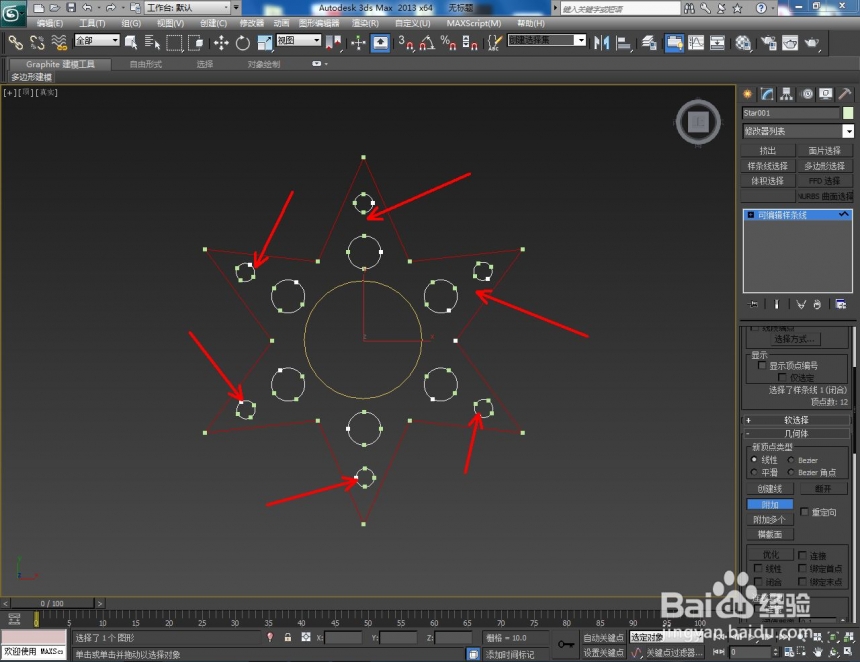Click the New Scene icon in quick access toolbar
Image resolution: width=860 pixels, height=662 pixels.
(38, 8)
